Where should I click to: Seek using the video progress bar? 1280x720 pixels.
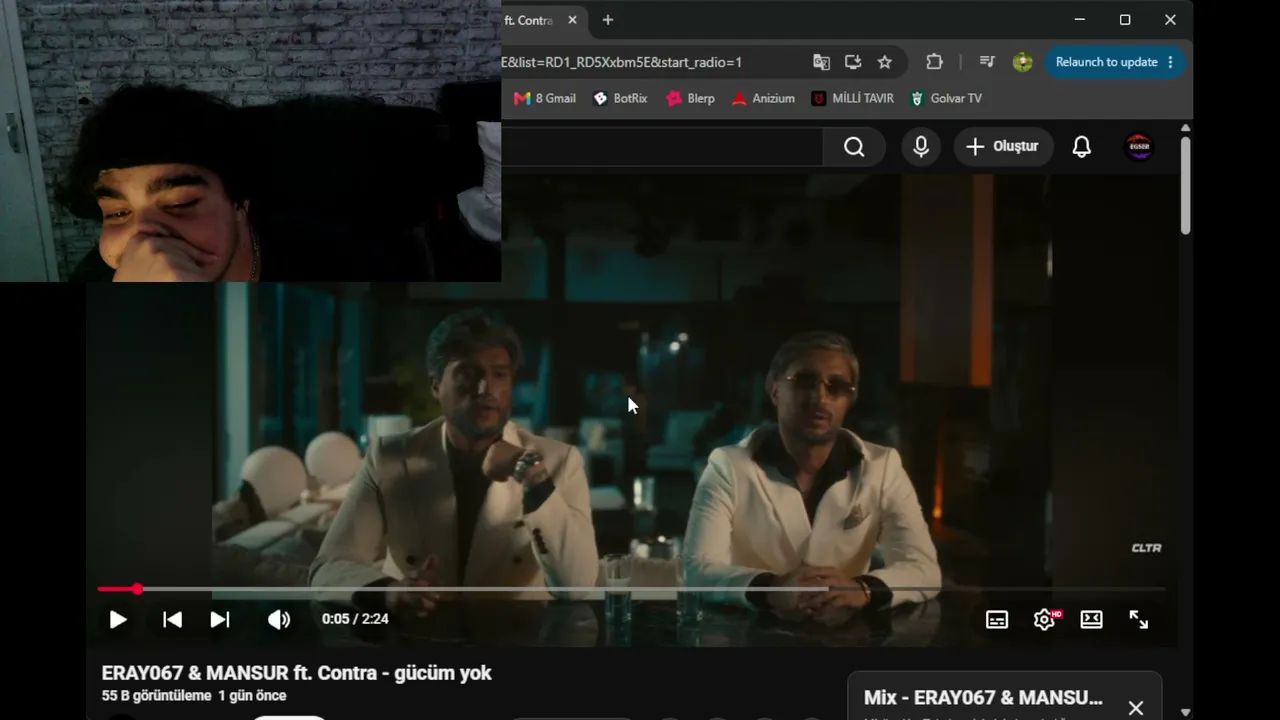point(632,589)
